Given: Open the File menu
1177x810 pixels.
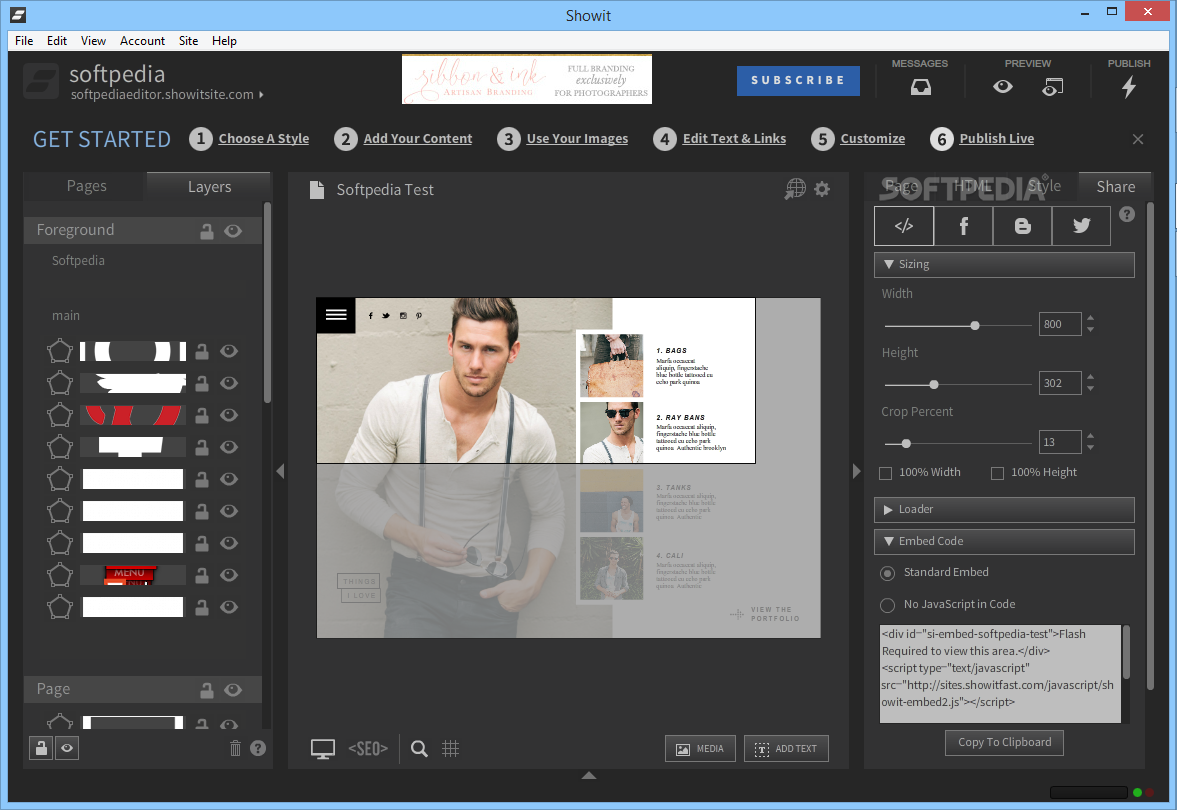Looking at the screenshot, I should [24, 41].
